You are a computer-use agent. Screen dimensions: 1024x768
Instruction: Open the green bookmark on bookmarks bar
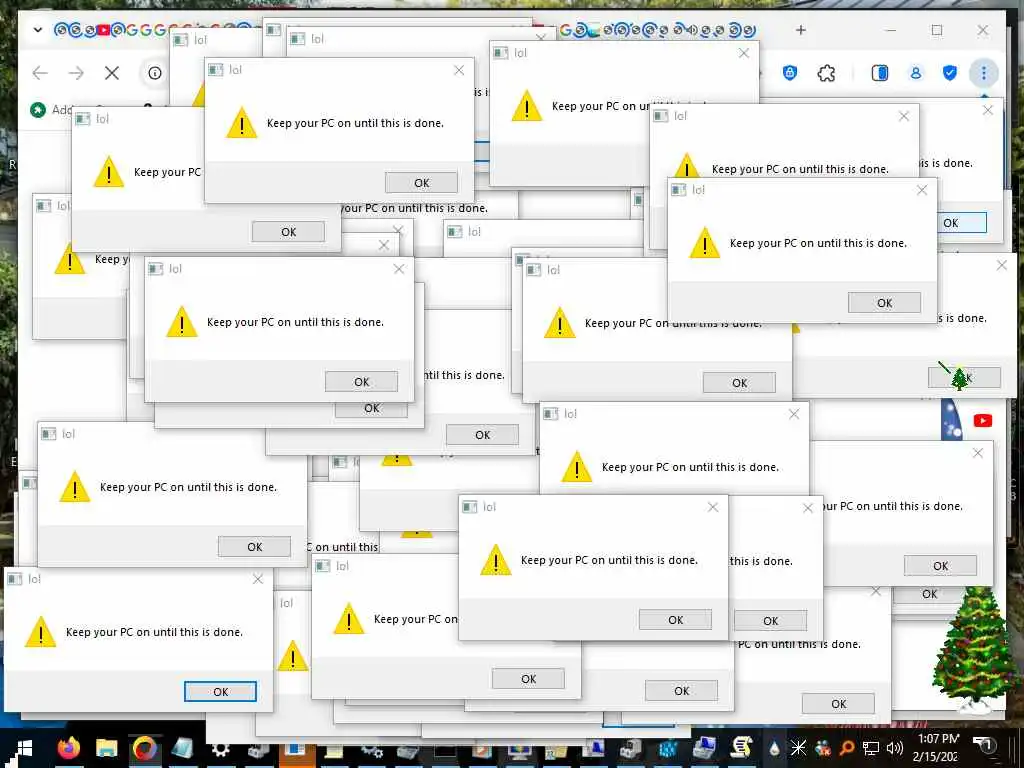pyautogui.click(x=39, y=110)
